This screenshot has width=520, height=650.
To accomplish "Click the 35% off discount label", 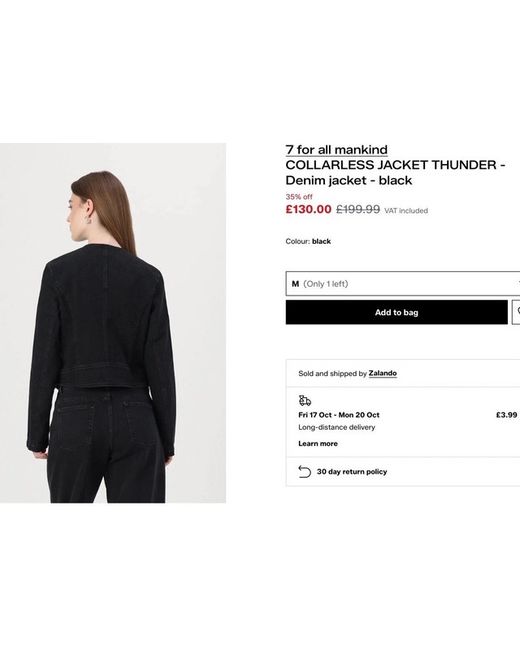I will coord(299,196).
